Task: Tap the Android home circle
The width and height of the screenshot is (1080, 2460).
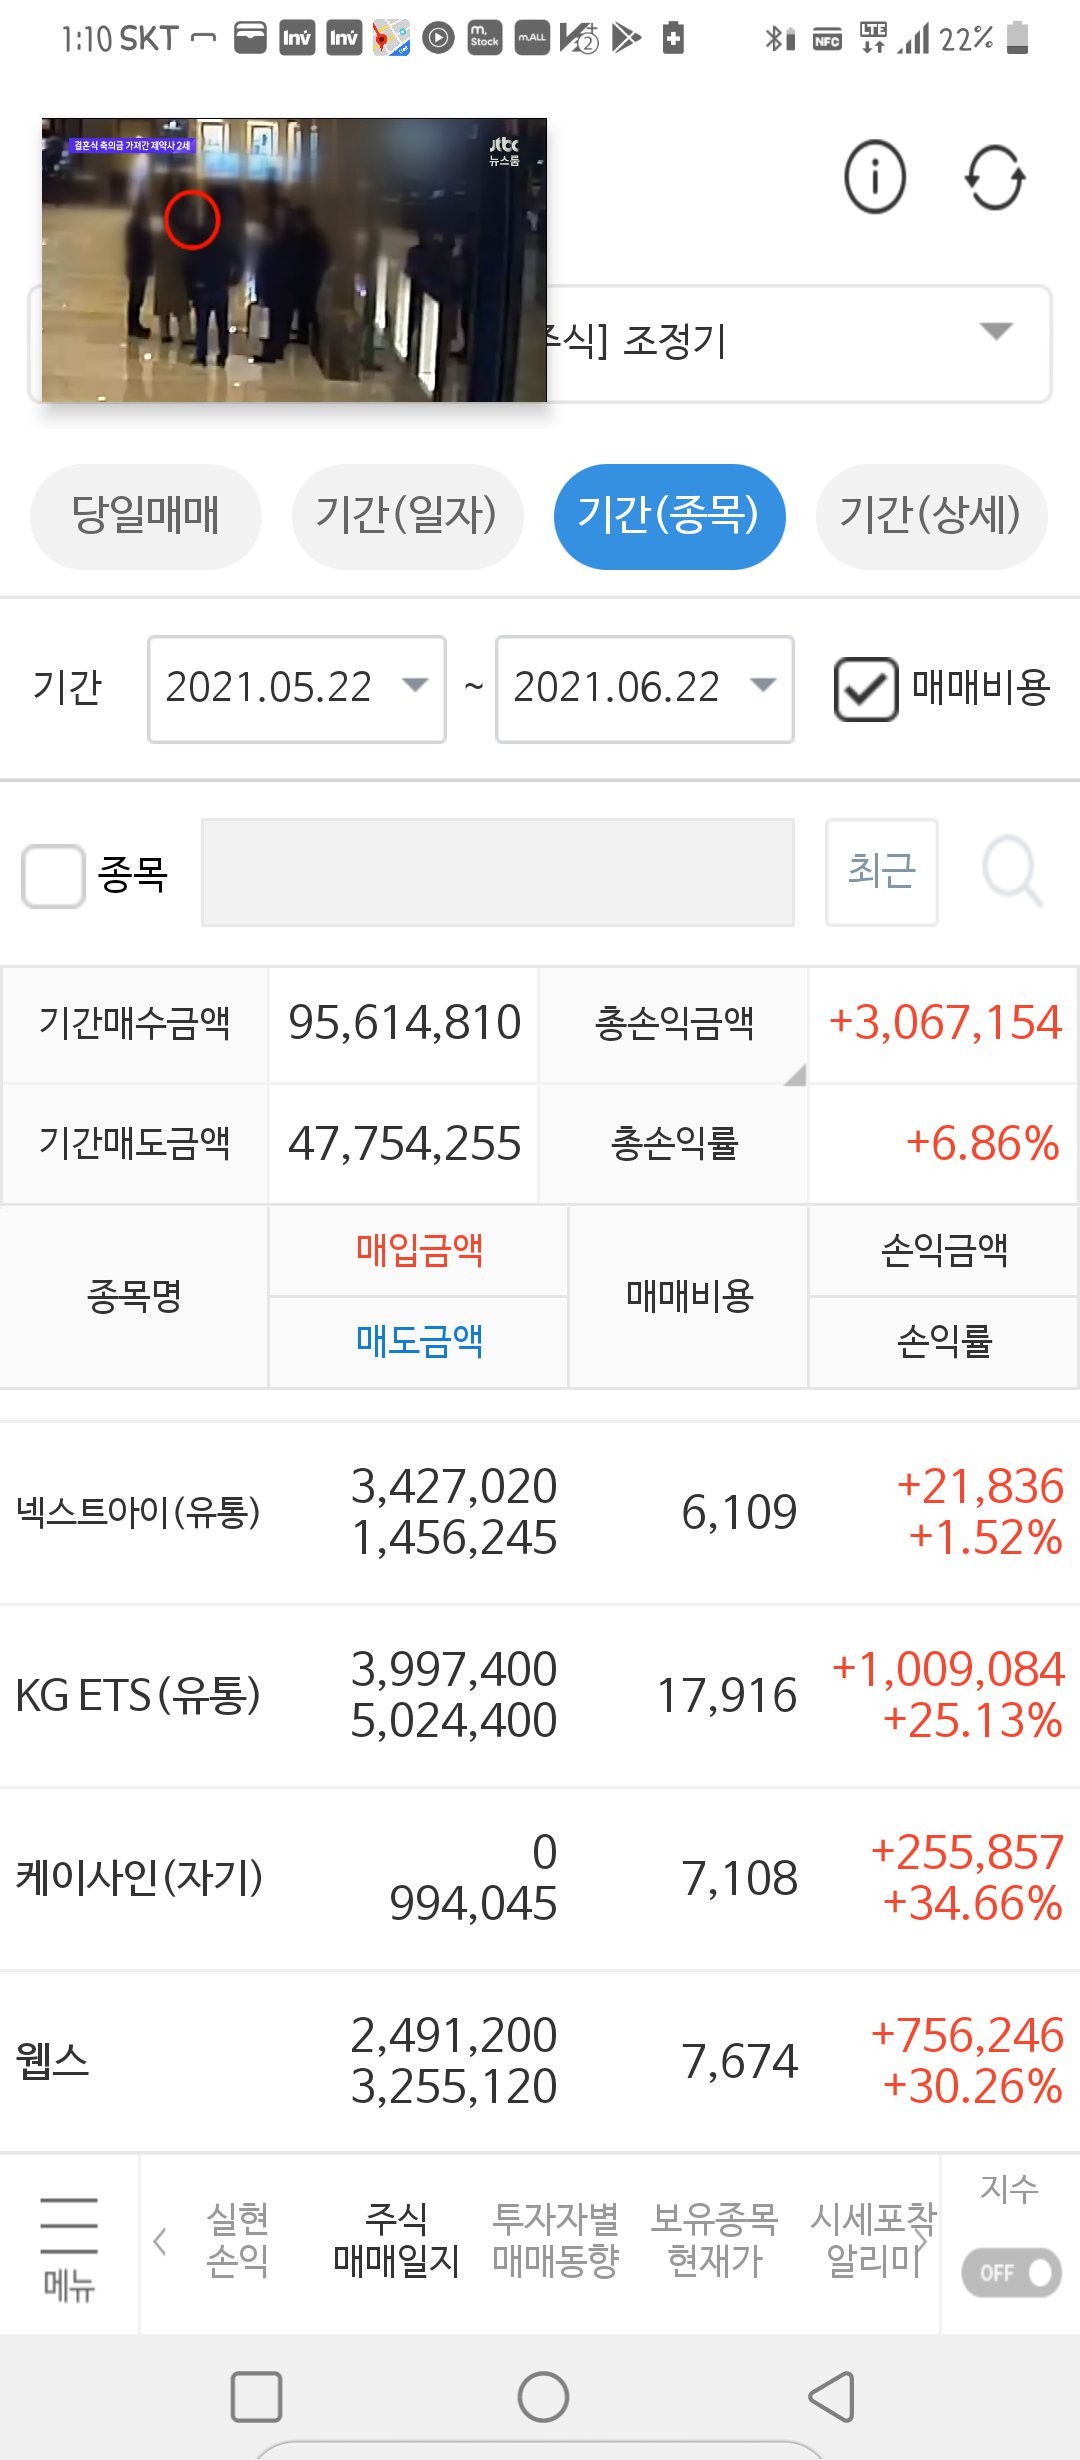Action: [543, 2397]
